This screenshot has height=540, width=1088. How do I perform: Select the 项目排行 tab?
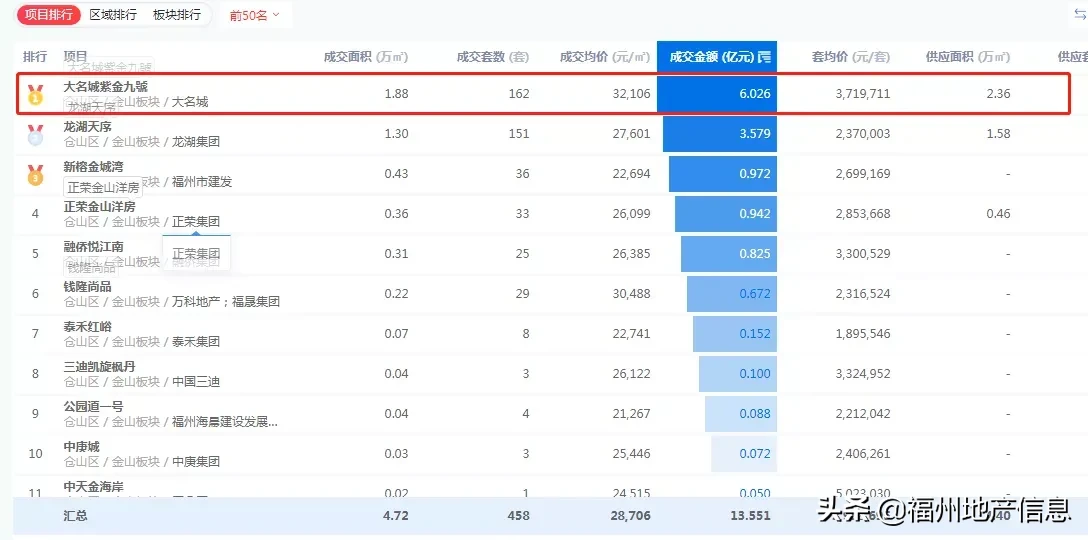click(x=49, y=15)
